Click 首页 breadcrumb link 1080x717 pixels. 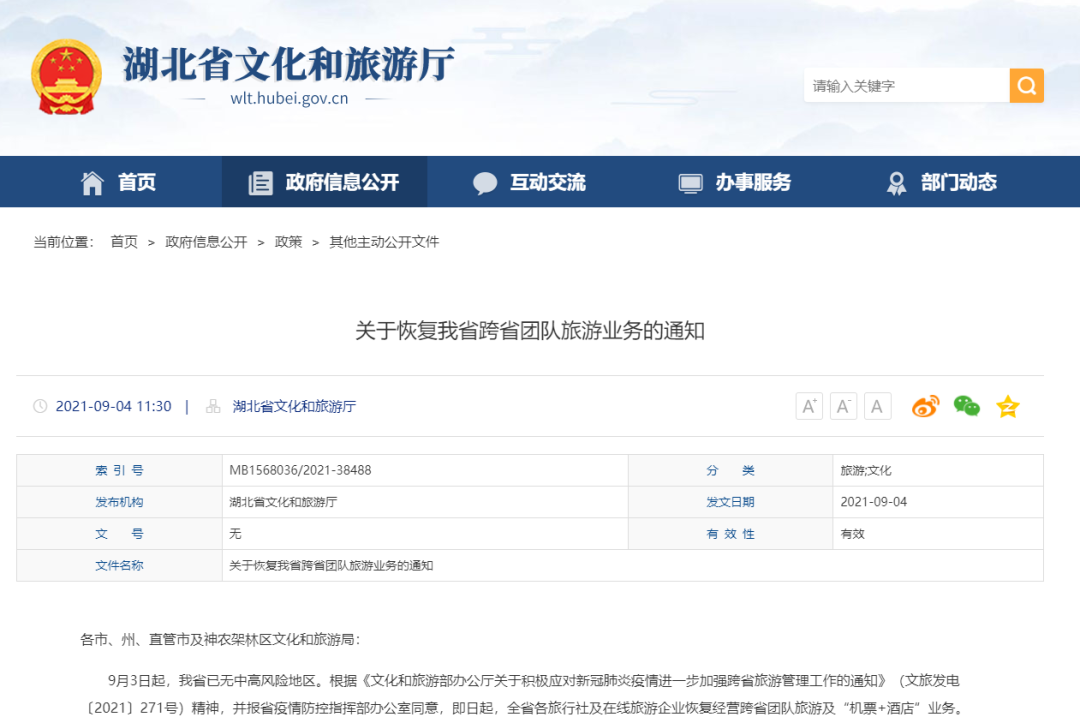pyautogui.click(x=124, y=242)
